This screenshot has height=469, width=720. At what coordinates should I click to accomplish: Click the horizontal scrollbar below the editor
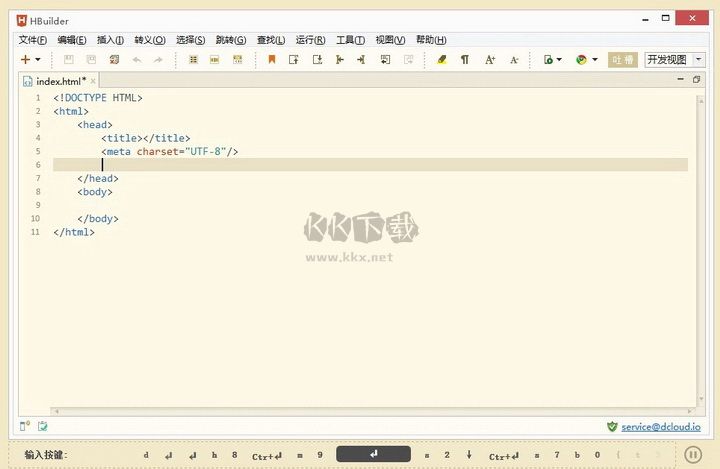(x=370, y=410)
